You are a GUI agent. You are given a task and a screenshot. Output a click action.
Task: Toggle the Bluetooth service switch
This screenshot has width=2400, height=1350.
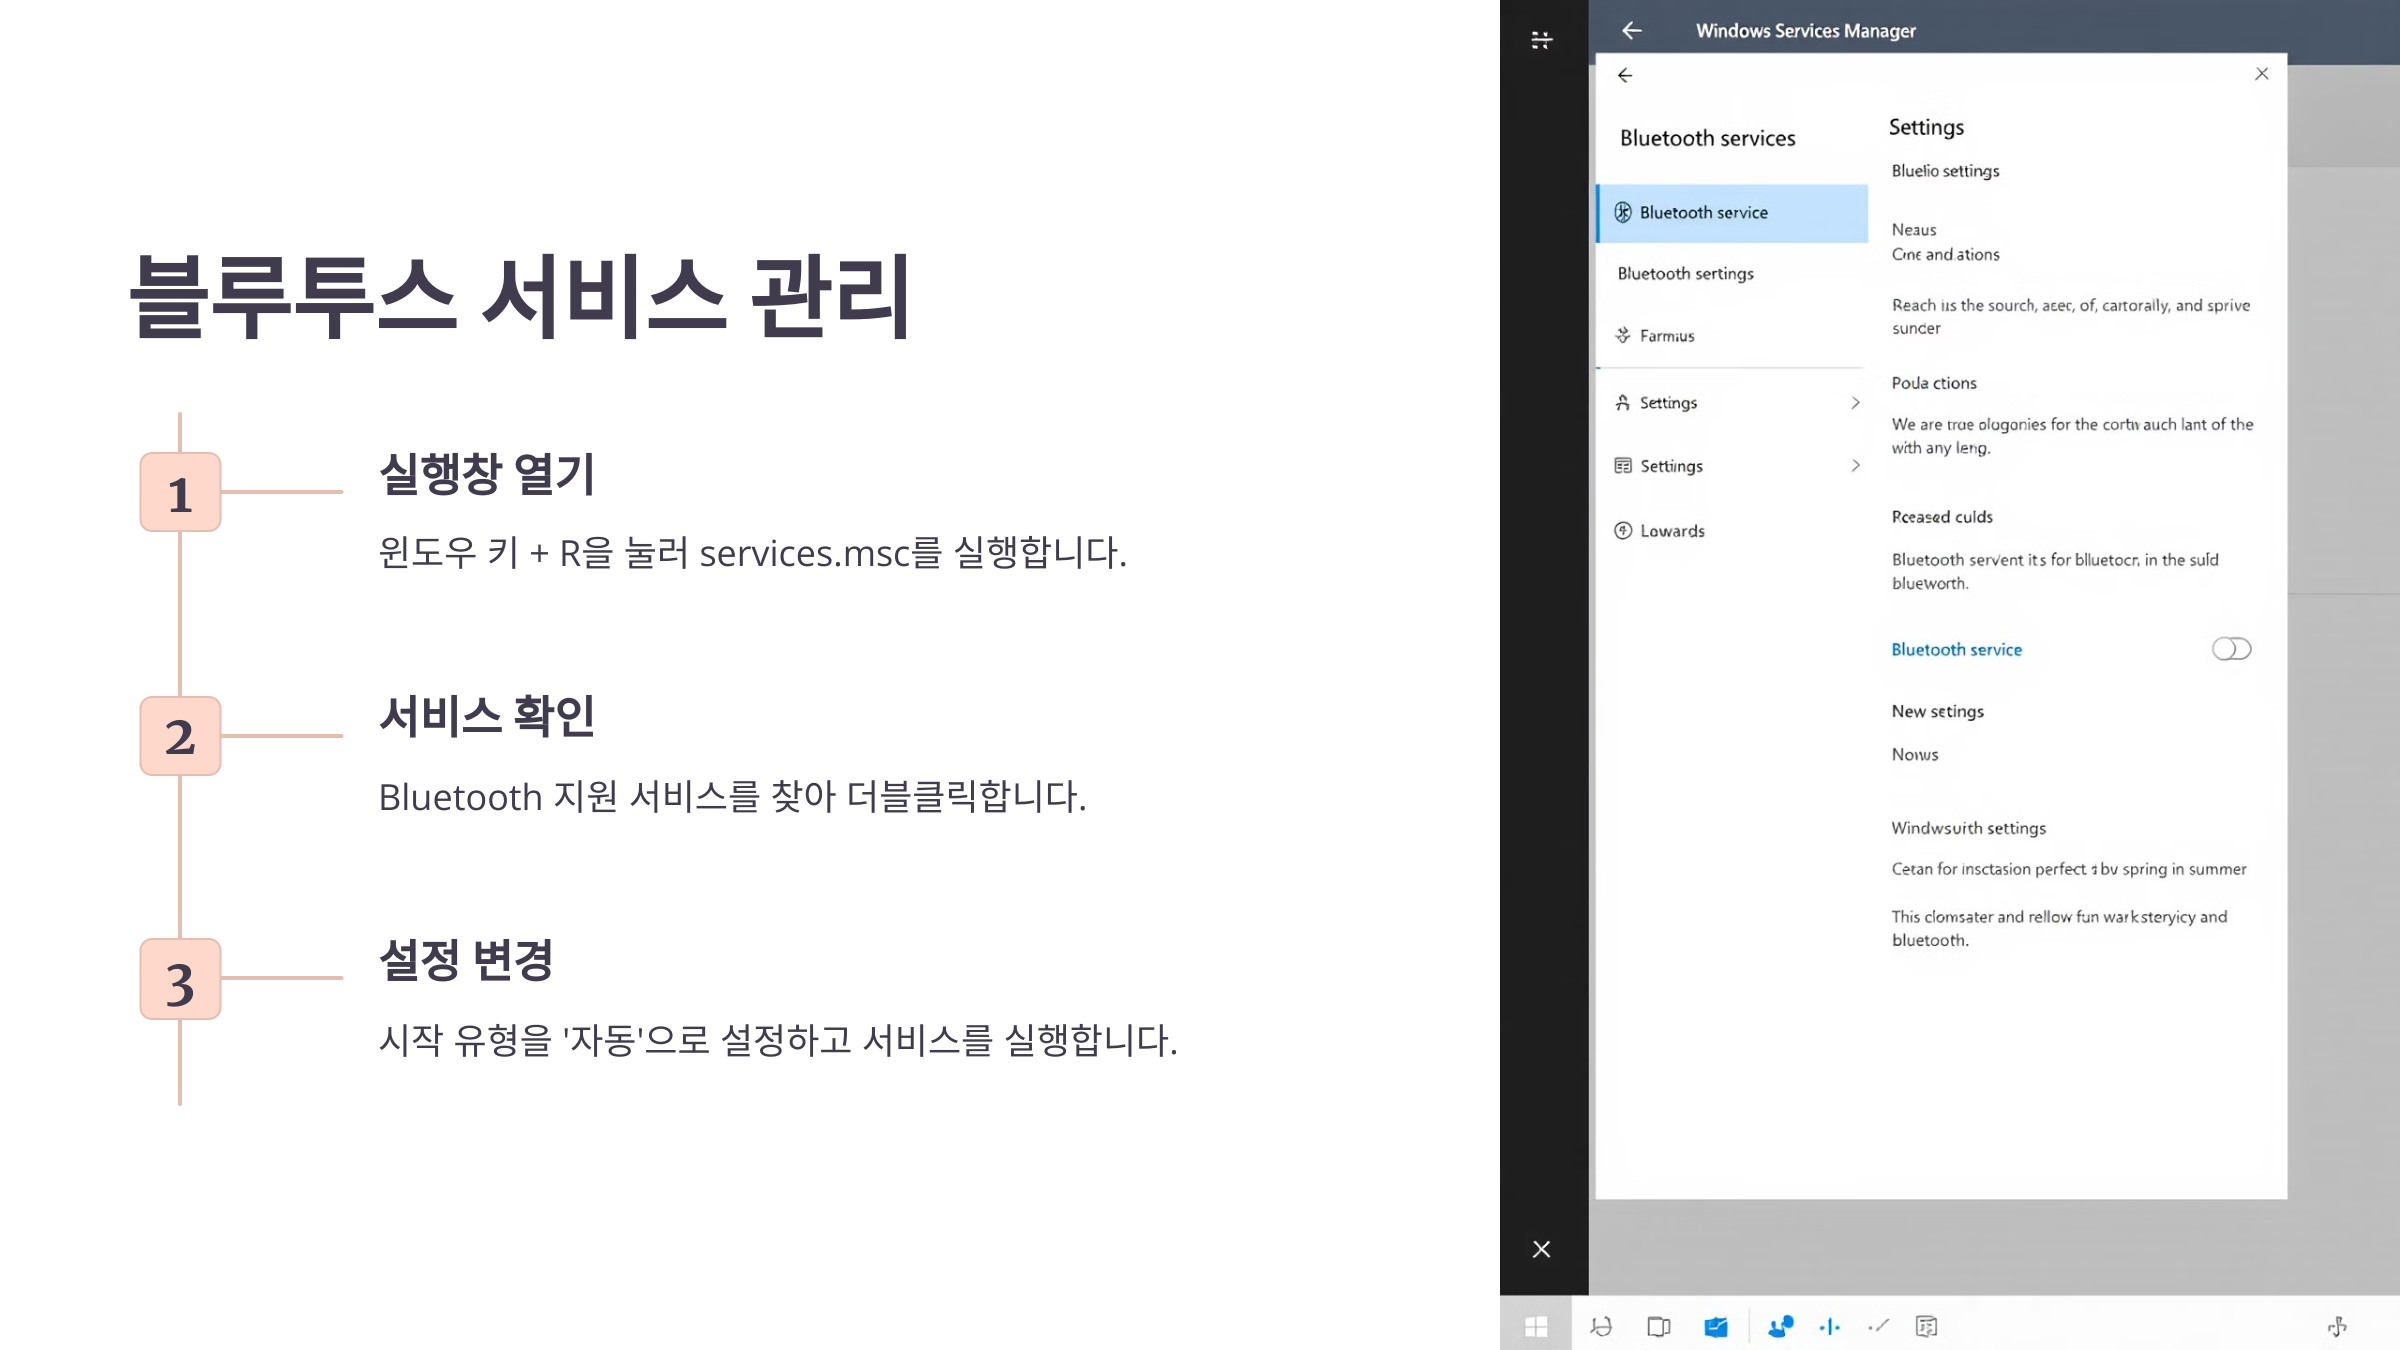click(x=2231, y=649)
